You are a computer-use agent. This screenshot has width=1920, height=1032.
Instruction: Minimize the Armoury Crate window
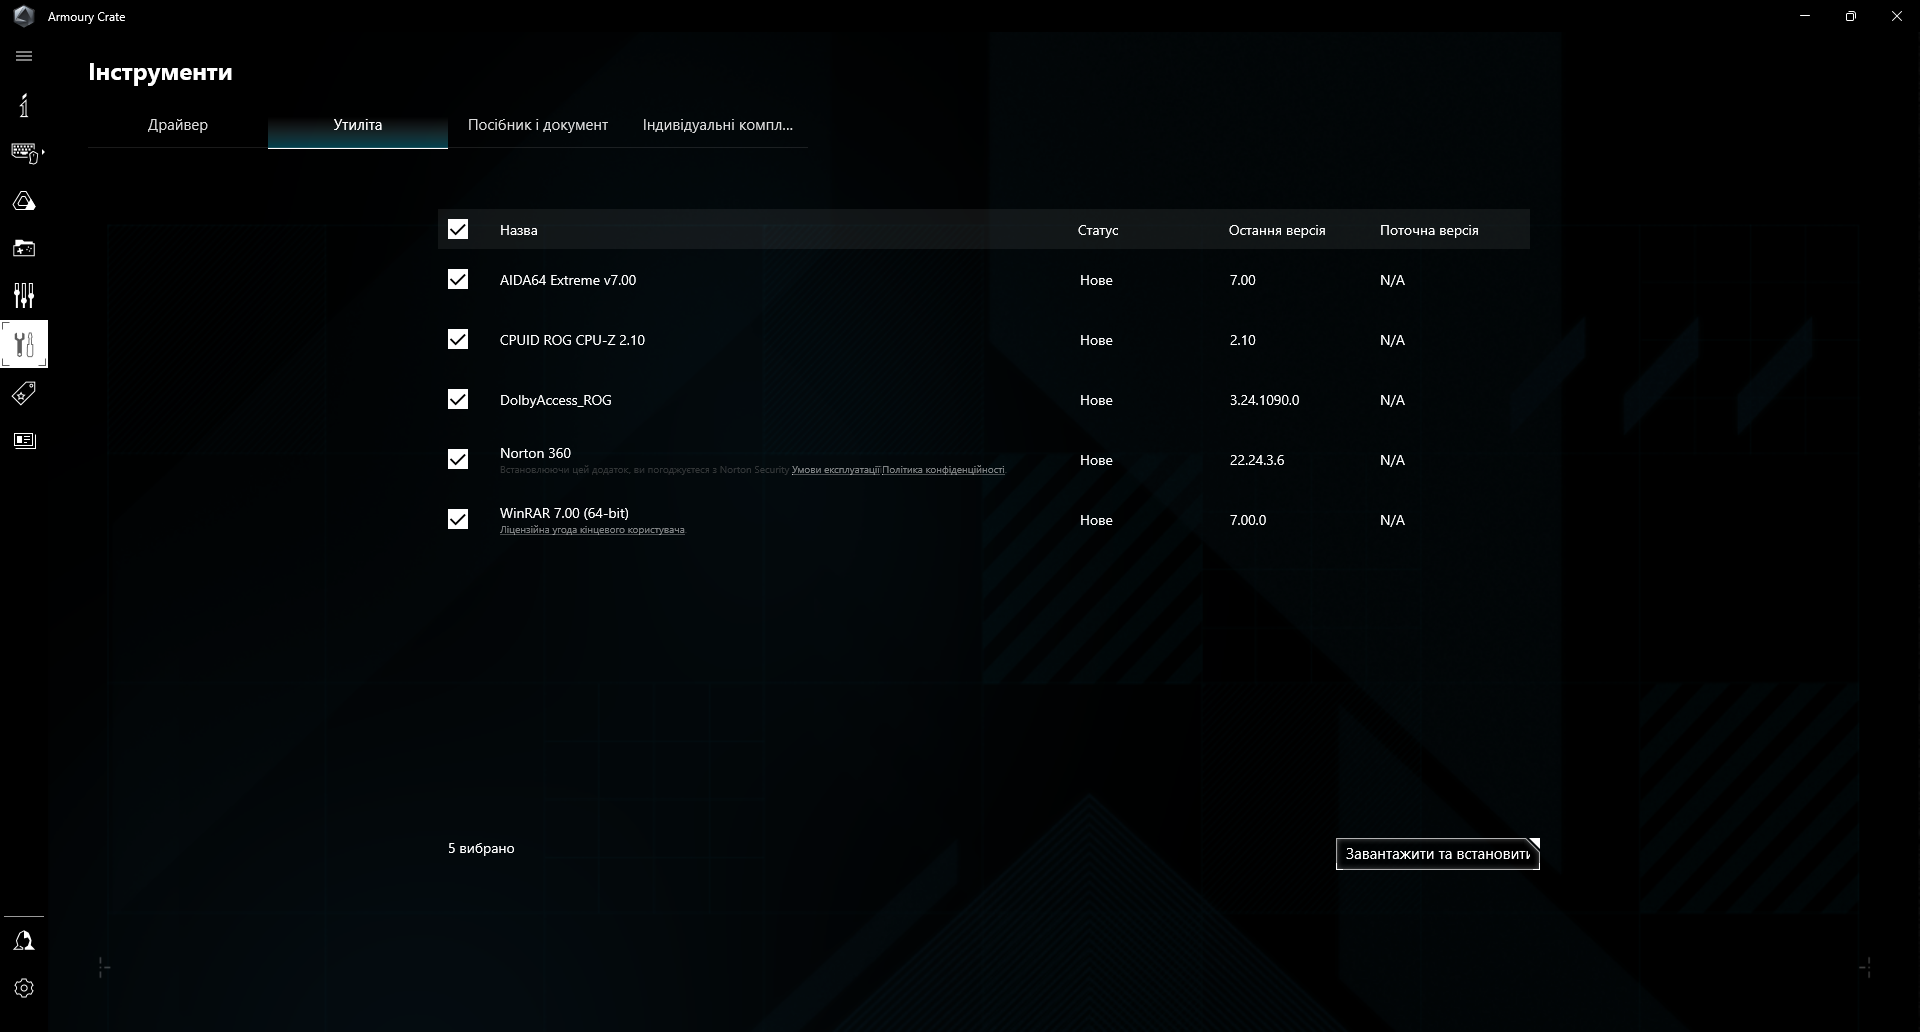(x=1805, y=16)
